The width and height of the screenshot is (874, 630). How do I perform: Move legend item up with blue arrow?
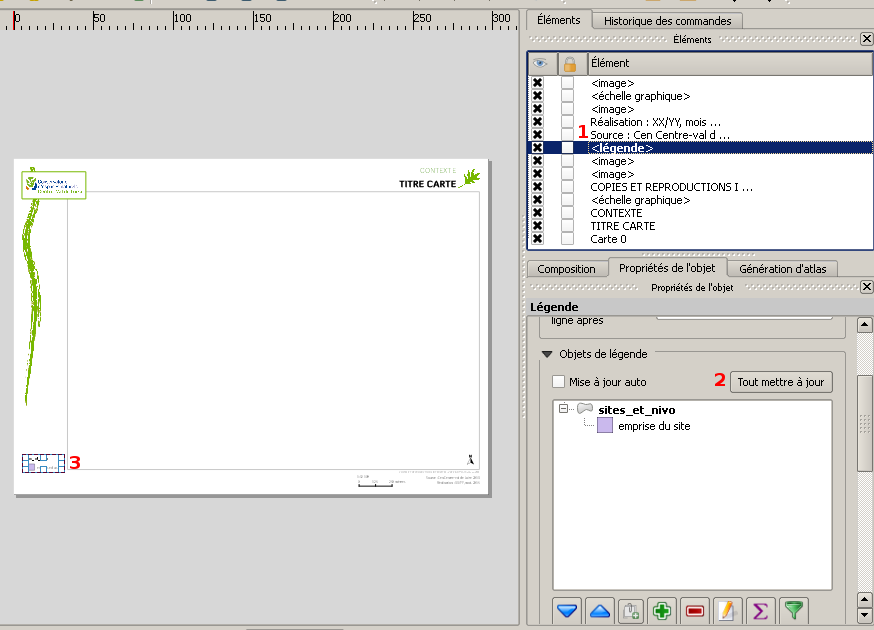(x=599, y=610)
